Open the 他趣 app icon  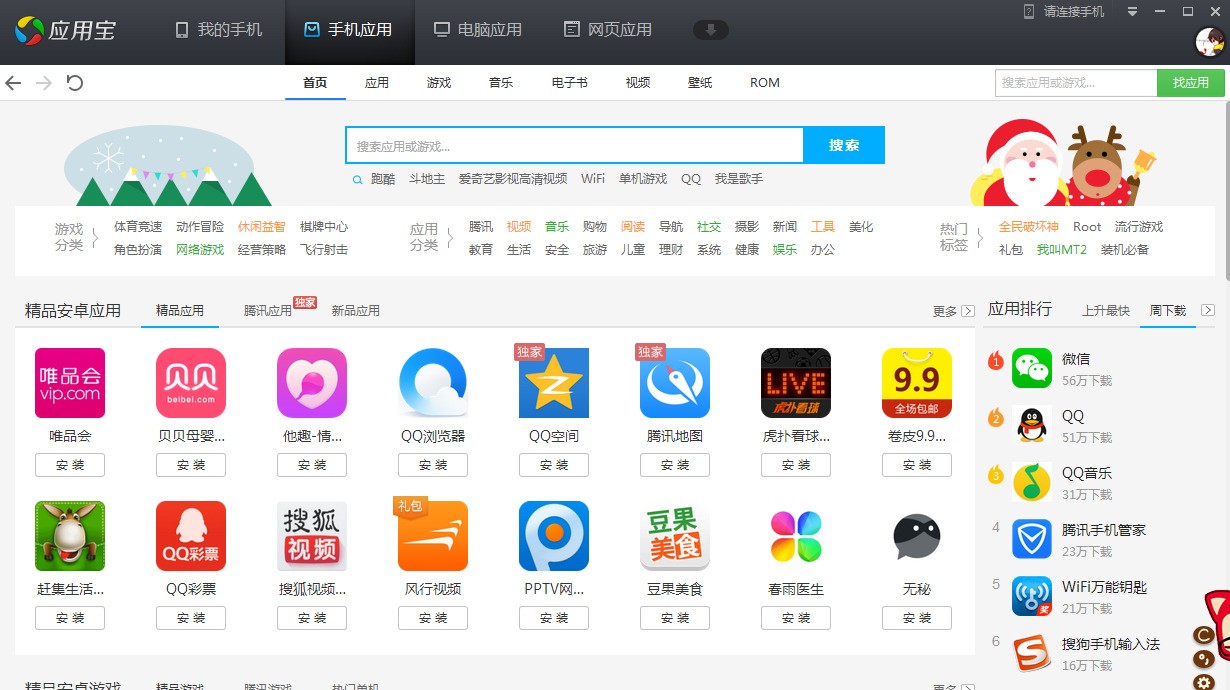point(312,383)
